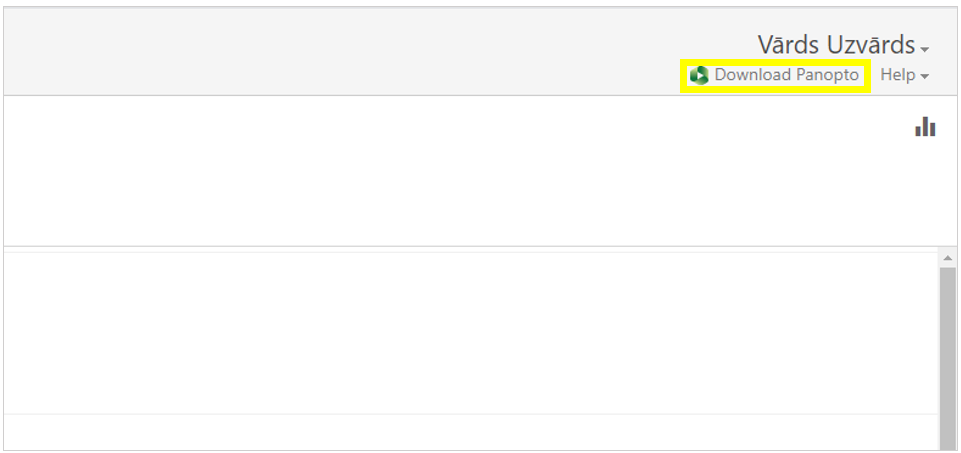The width and height of the screenshot is (961, 453).
Task: Expand the arrow next to Help
Action: (x=925, y=77)
